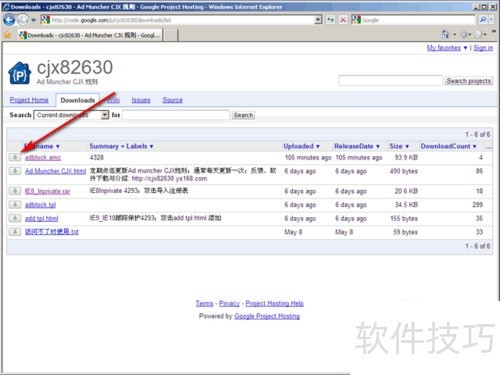The image size is (500, 375).
Task: Open the Source tab
Action: point(173,100)
